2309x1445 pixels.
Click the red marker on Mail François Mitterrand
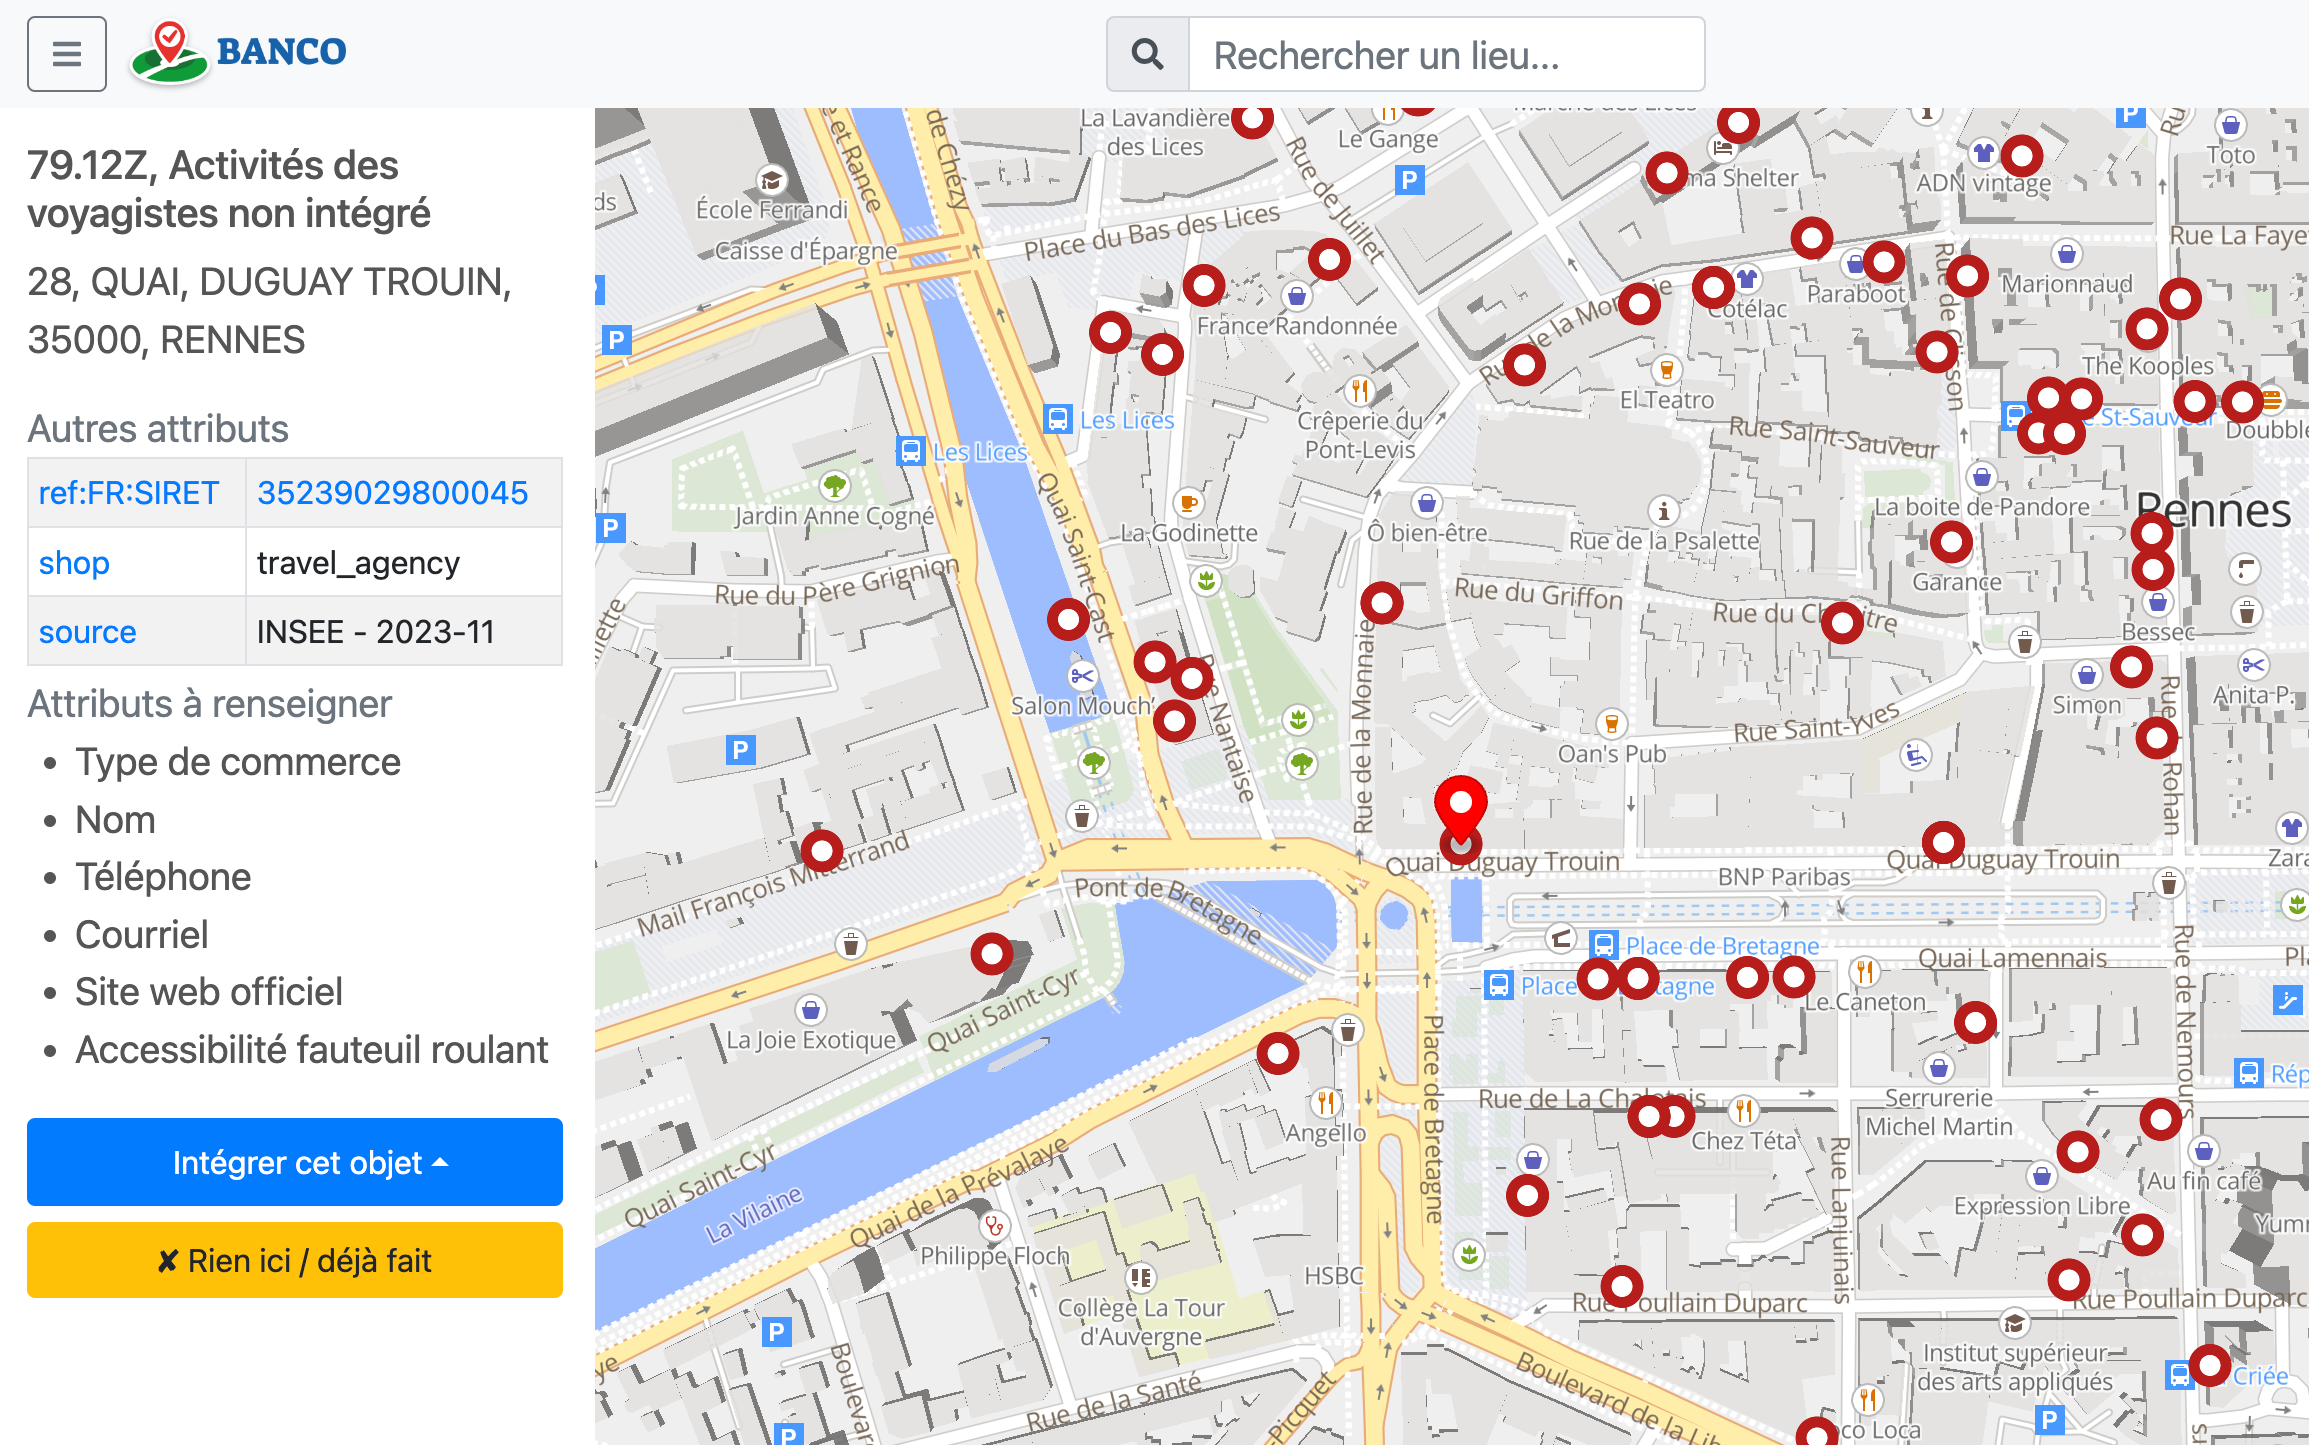821,851
